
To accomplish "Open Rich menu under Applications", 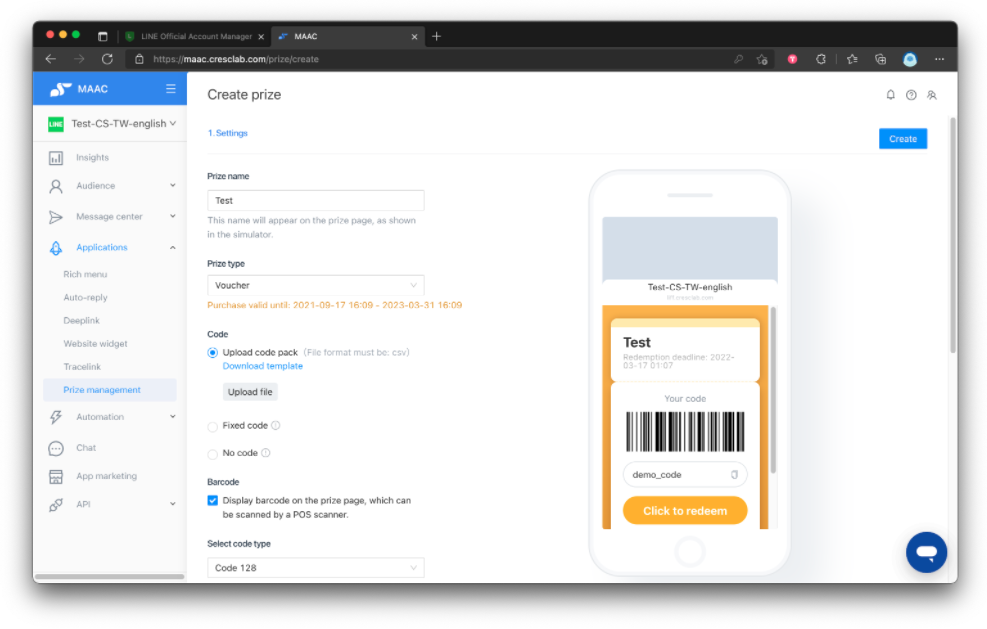I will point(85,275).
